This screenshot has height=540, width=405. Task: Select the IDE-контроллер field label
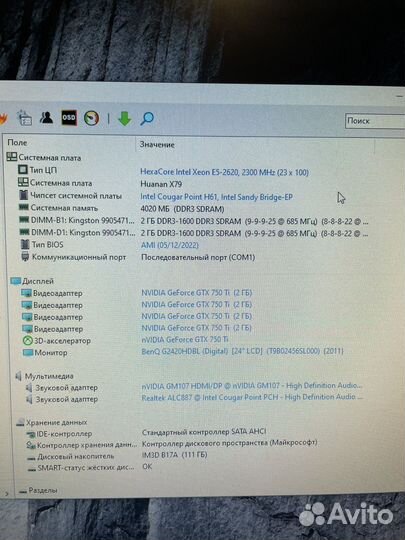[x=64, y=434]
